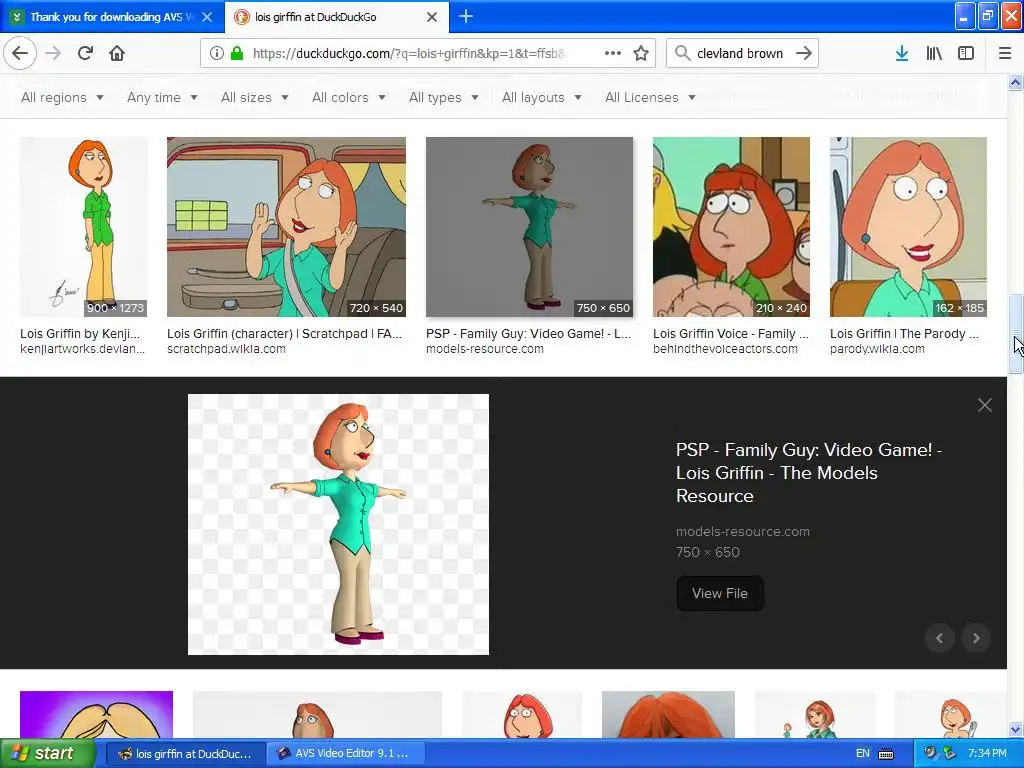The width and height of the screenshot is (1024, 768).
Task: Open the All colors dropdown
Action: [348, 97]
